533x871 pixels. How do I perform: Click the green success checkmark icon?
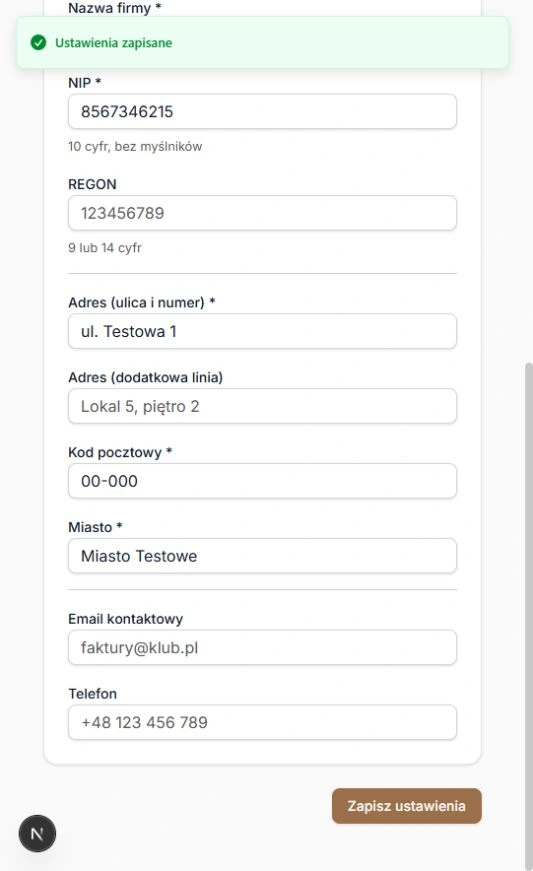pyautogui.click(x=38, y=43)
